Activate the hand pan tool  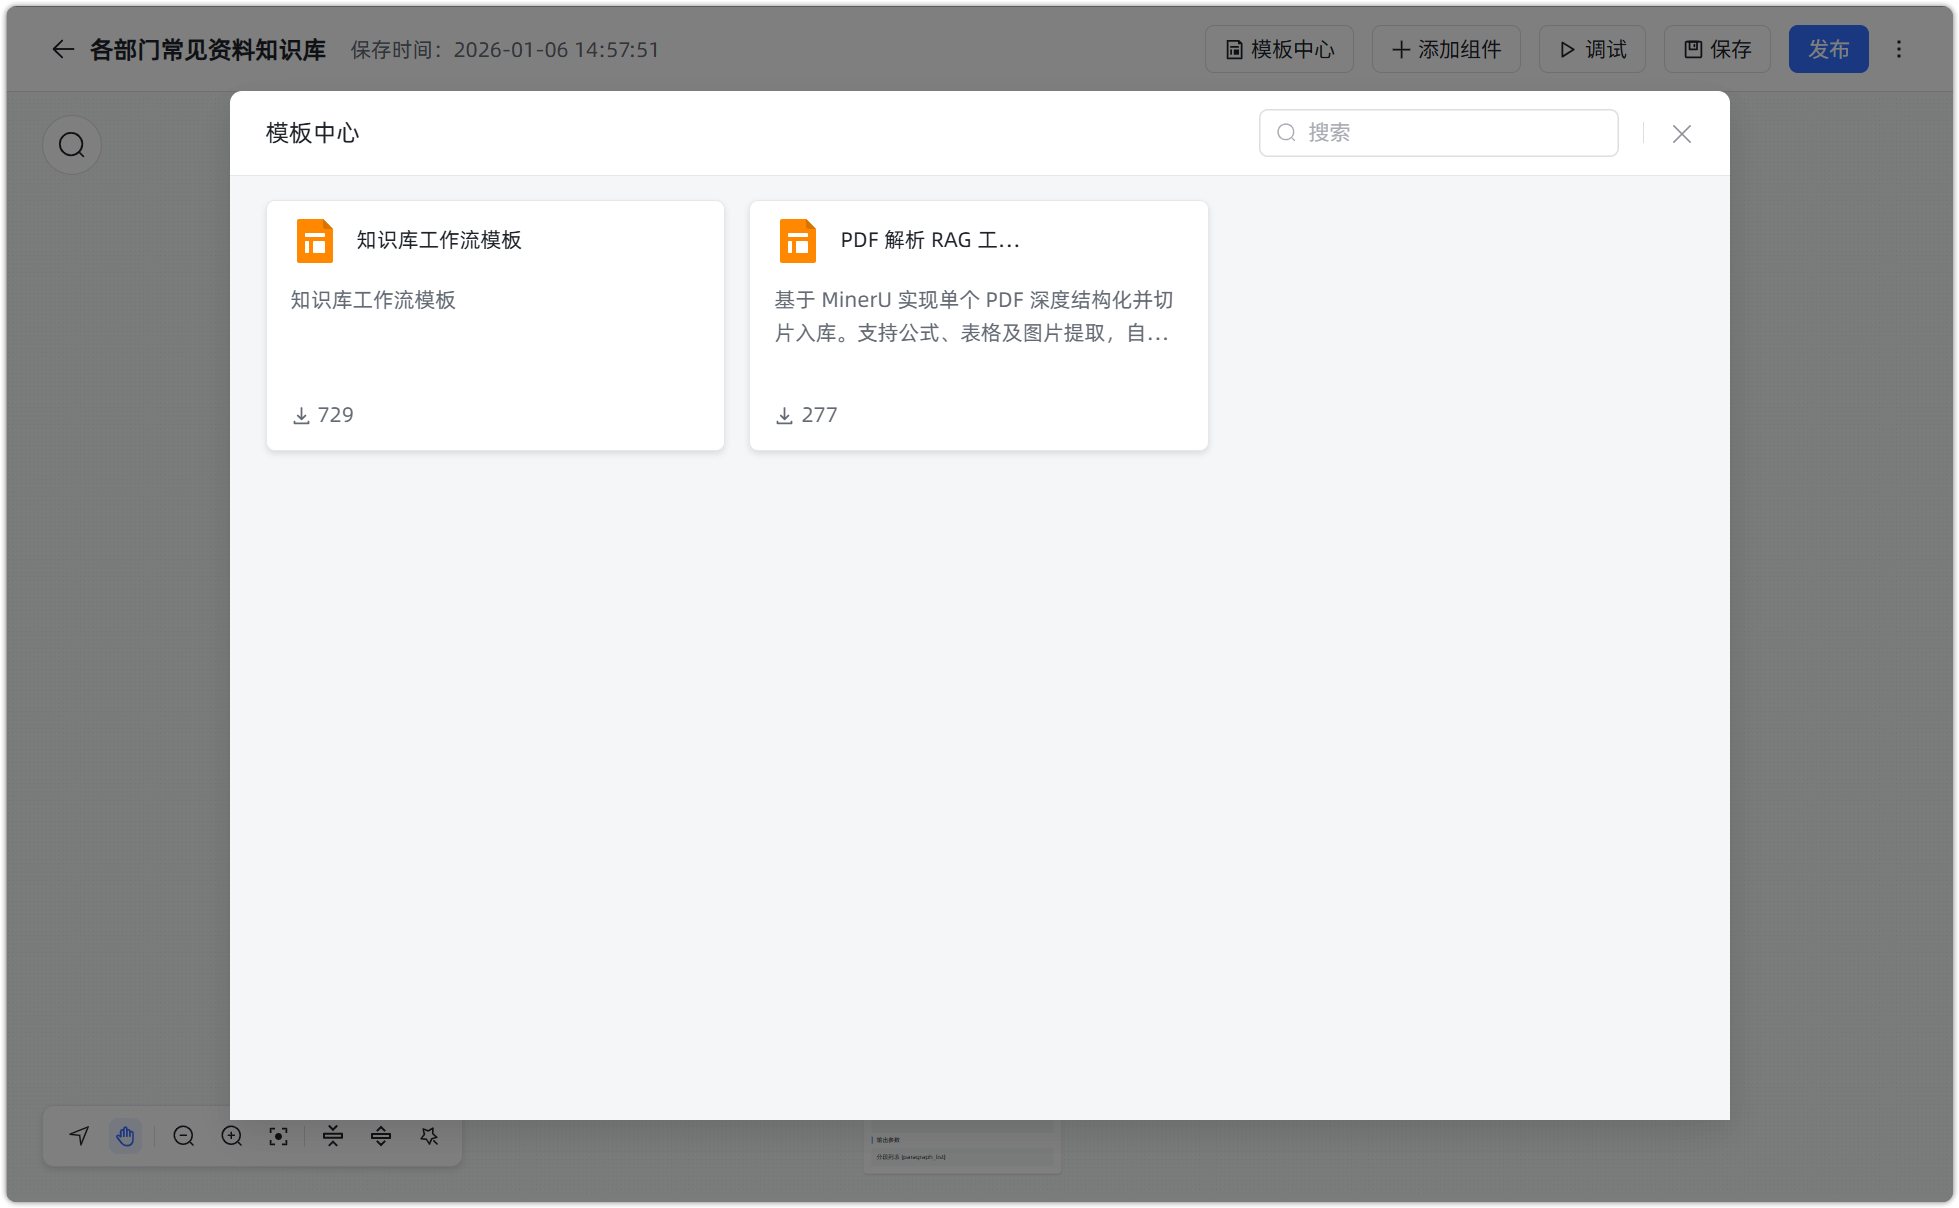click(125, 1136)
